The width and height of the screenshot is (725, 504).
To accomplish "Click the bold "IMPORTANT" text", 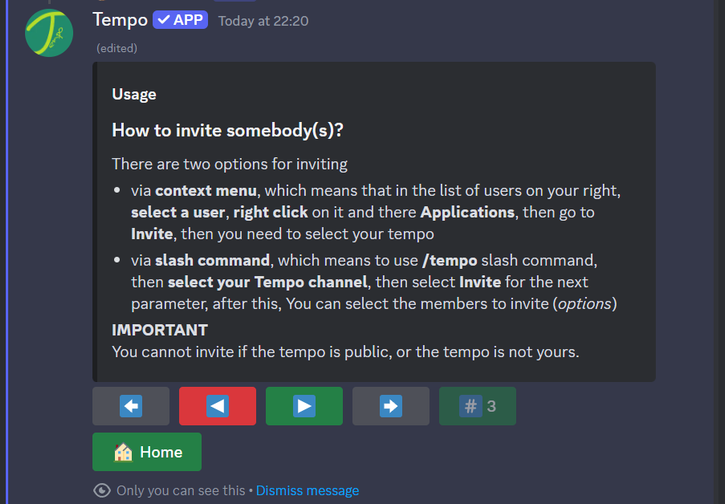I will tap(160, 330).
